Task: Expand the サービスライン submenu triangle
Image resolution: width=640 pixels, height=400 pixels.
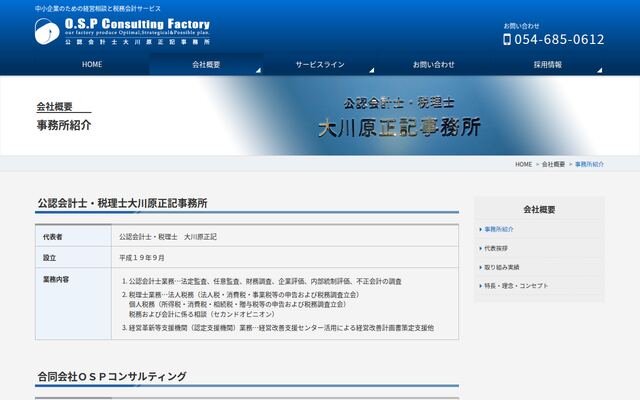Action: (x=372, y=71)
